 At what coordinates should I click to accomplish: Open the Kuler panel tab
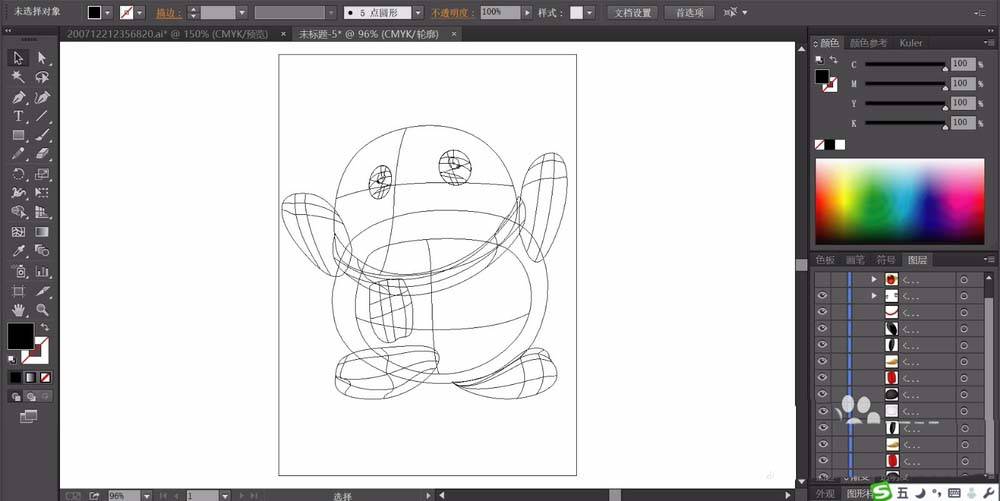911,43
